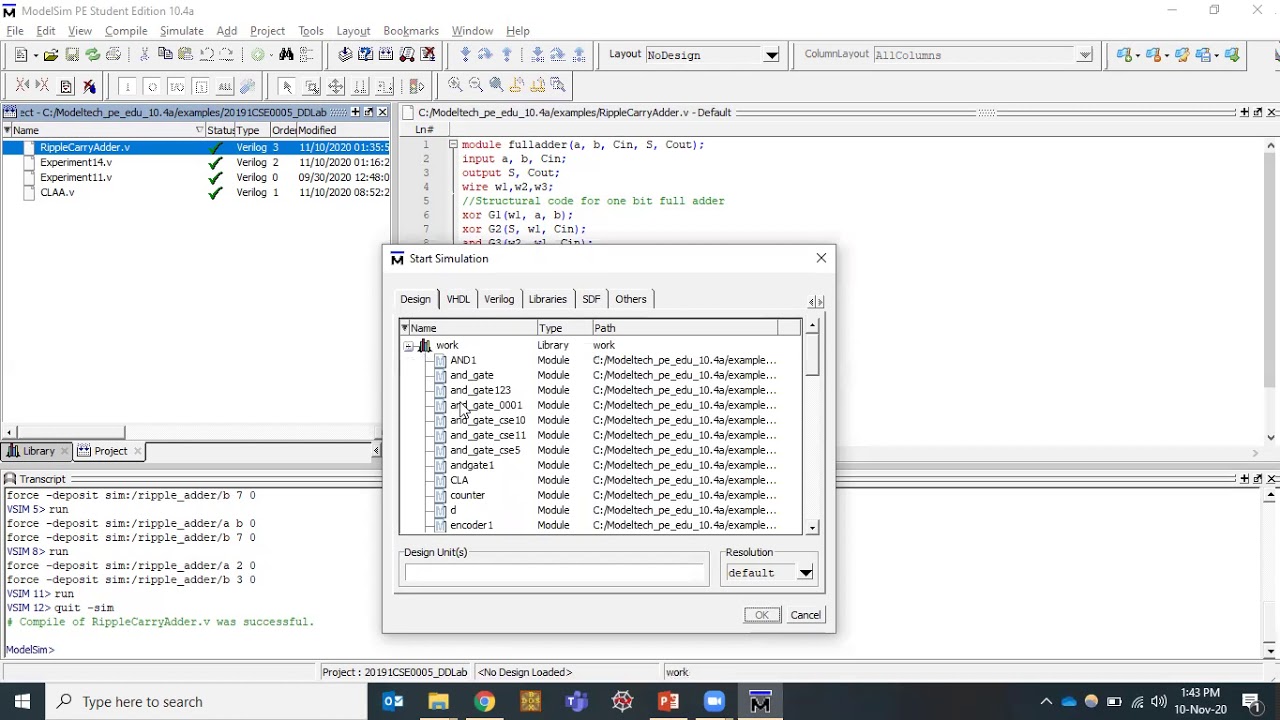The height and width of the screenshot is (720, 1280).
Task: Click the Print toolbar icon
Action: pos(113,55)
